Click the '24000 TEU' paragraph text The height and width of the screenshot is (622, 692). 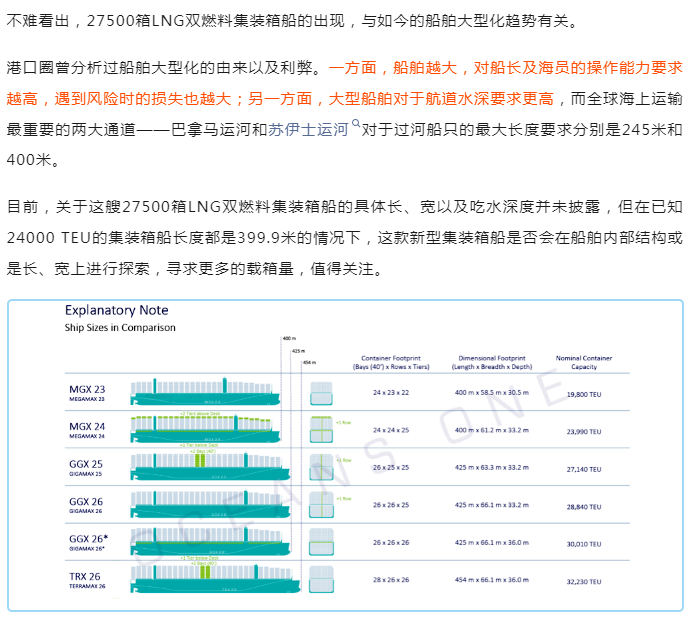[x=345, y=237]
